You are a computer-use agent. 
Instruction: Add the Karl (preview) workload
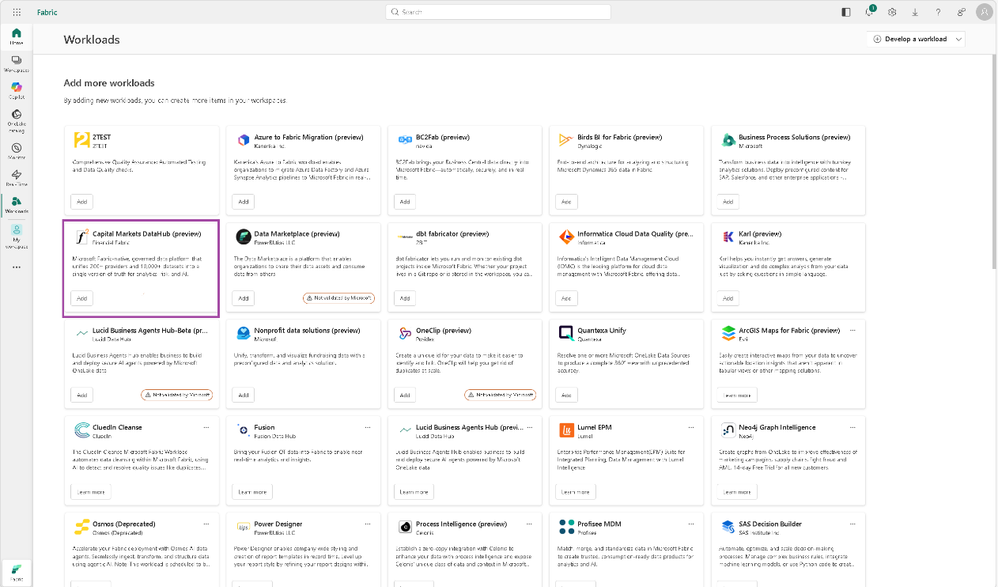[727, 299]
